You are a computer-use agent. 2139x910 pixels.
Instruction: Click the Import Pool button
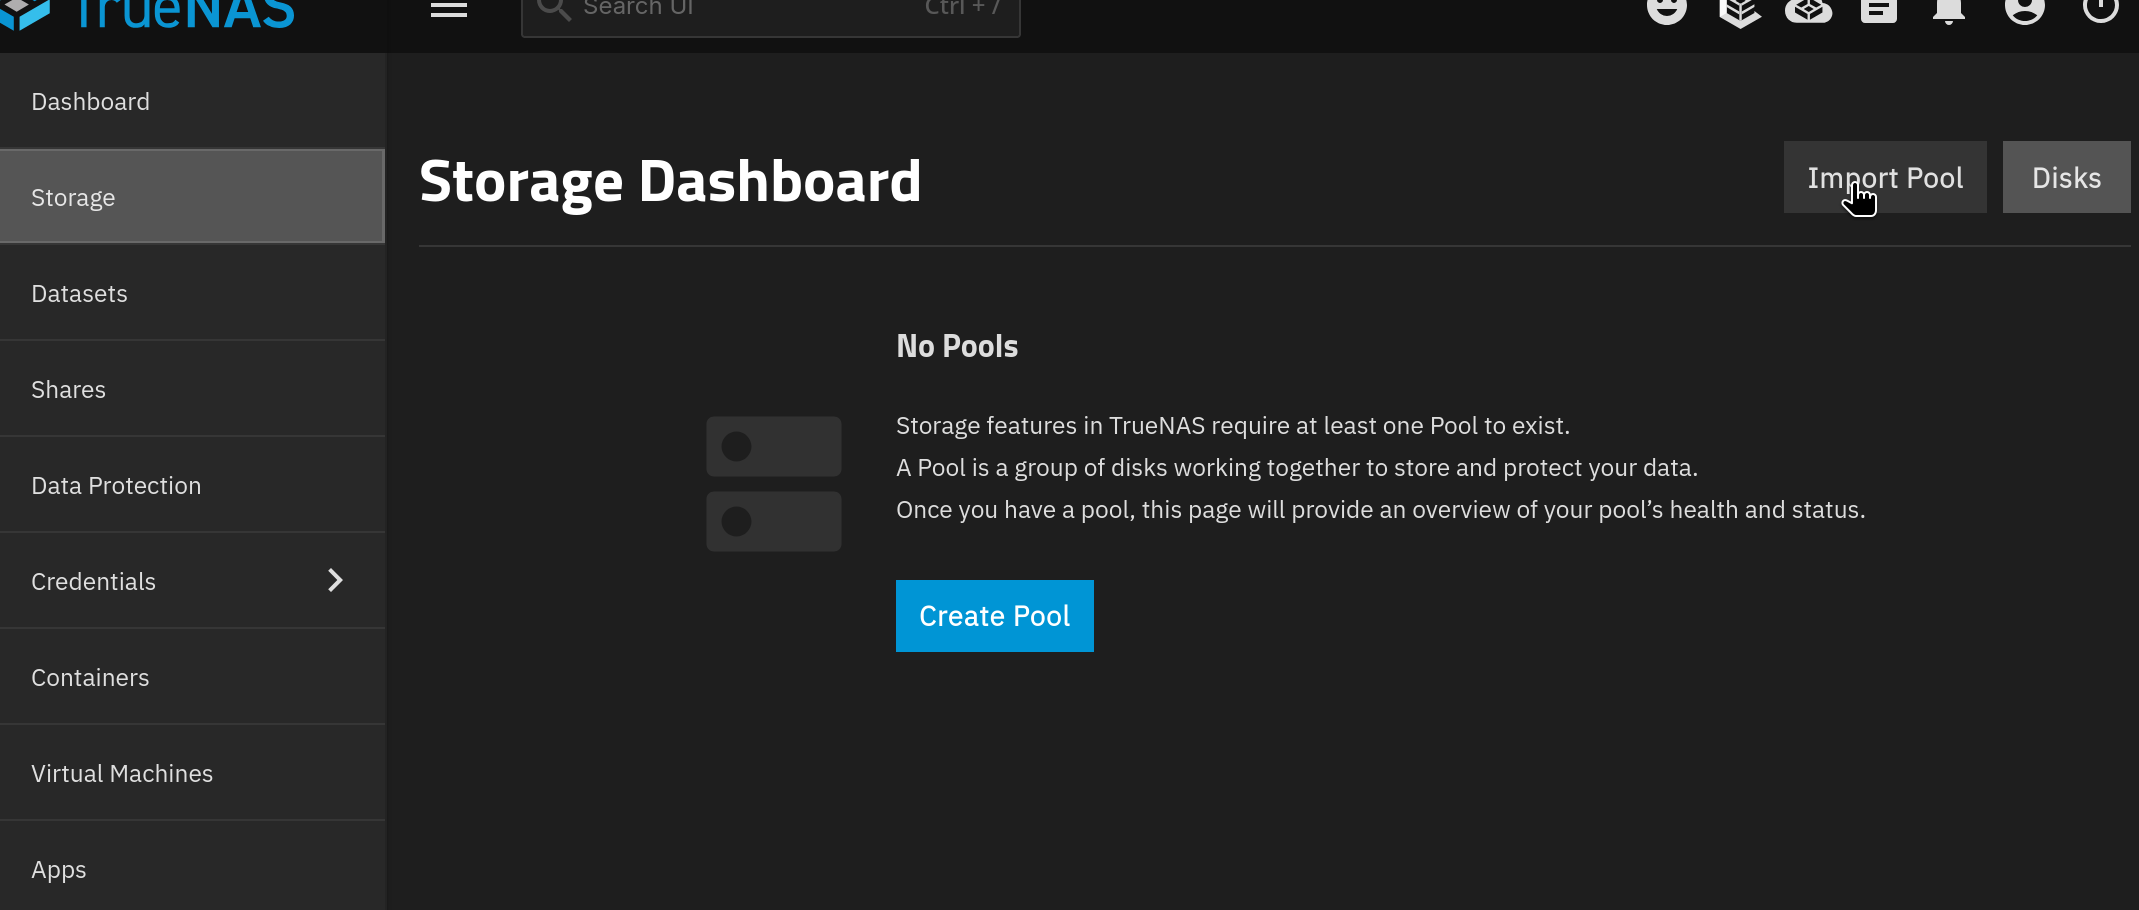coord(1885,177)
